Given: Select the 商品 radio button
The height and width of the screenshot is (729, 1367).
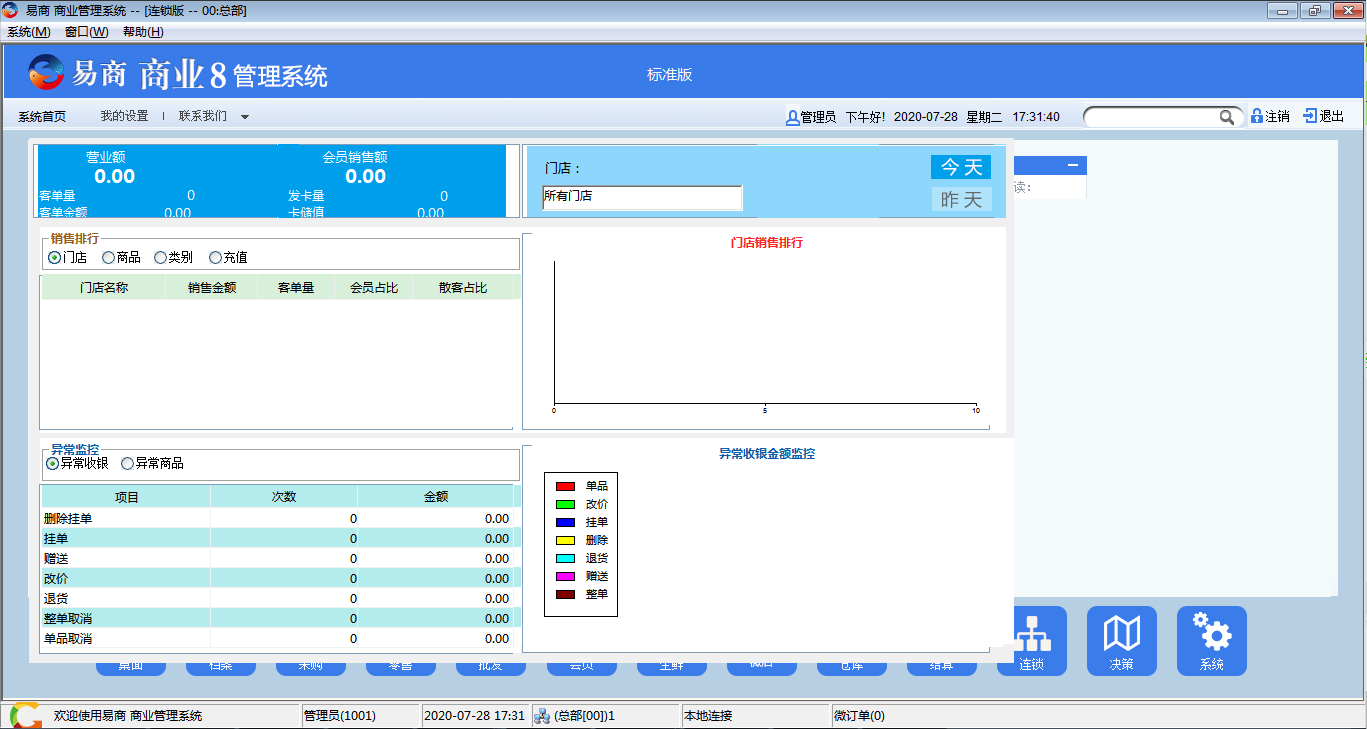Looking at the screenshot, I should click(108, 257).
